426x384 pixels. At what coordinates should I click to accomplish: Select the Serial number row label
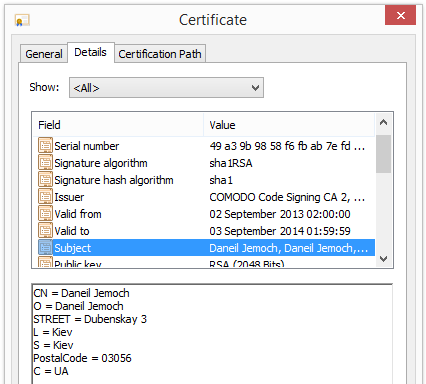(x=87, y=146)
